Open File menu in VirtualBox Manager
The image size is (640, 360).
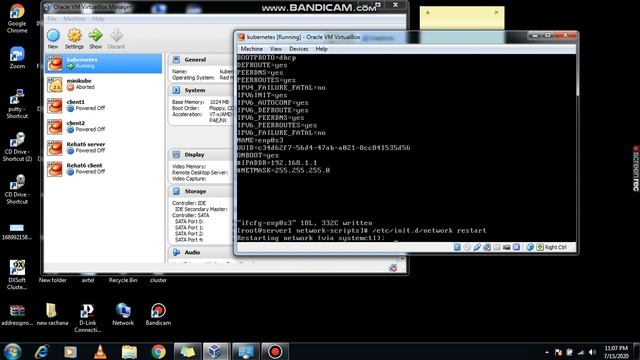pos(51,19)
